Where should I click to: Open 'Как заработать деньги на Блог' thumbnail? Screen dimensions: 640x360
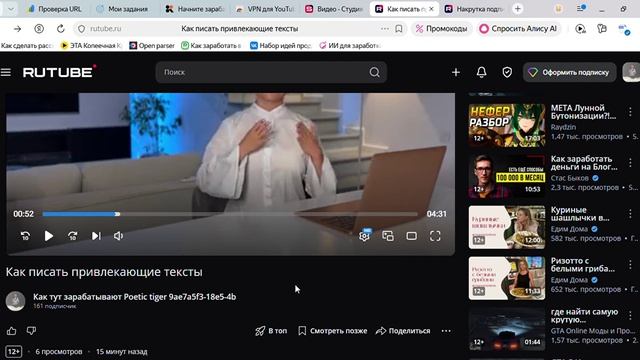(507, 176)
